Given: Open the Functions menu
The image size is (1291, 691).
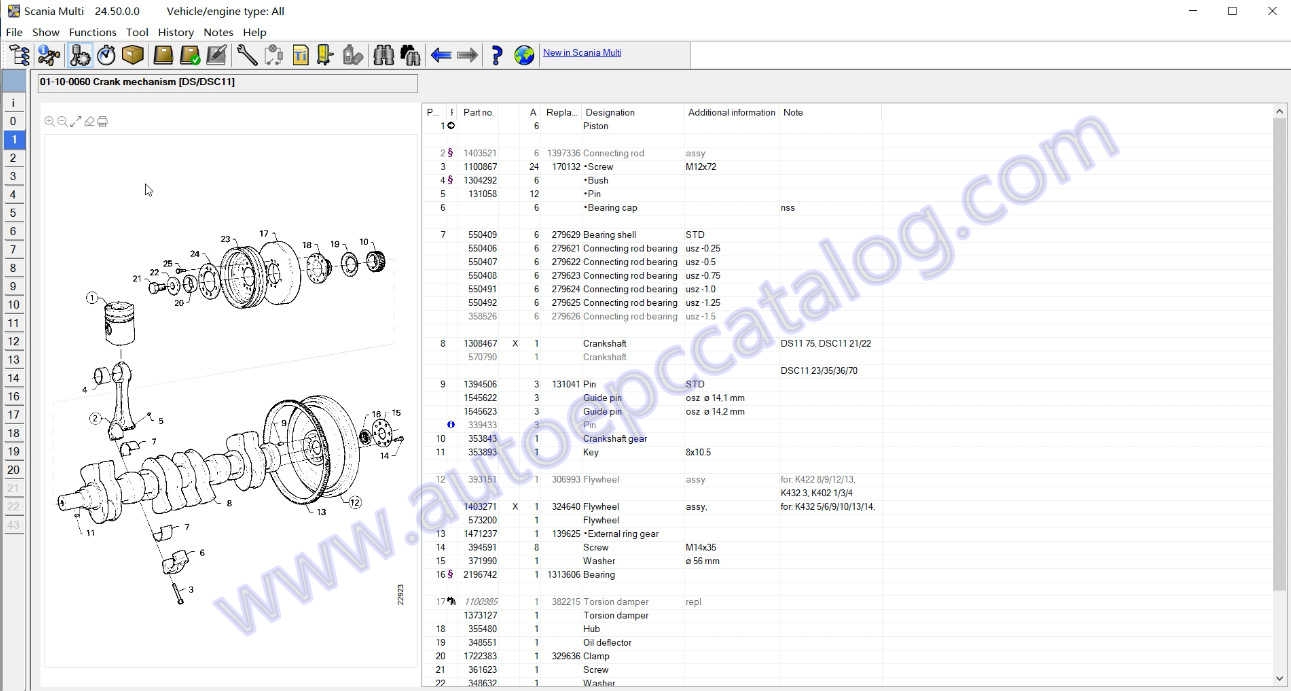Looking at the screenshot, I should pyautogui.click(x=92, y=32).
